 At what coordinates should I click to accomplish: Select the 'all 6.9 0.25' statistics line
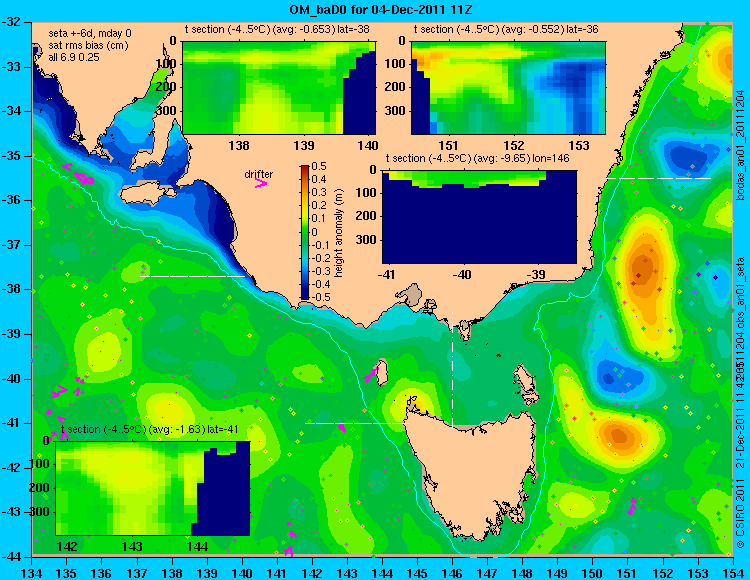click(74, 57)
